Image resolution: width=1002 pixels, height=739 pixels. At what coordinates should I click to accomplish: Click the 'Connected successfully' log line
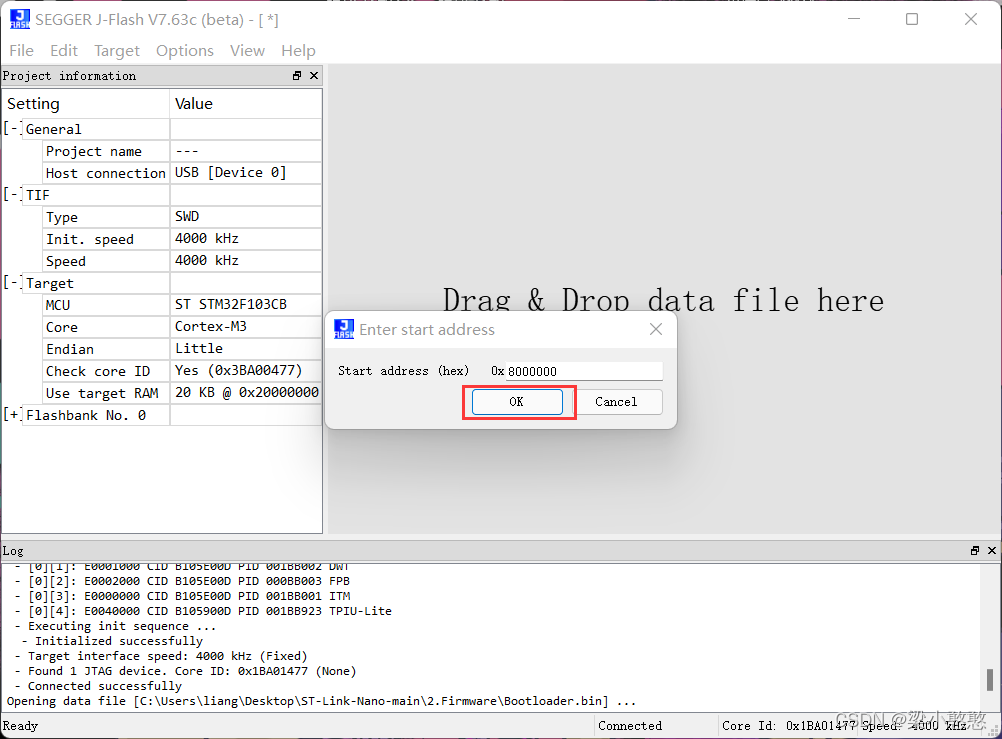pyautogui.click(x=99, y=686)
